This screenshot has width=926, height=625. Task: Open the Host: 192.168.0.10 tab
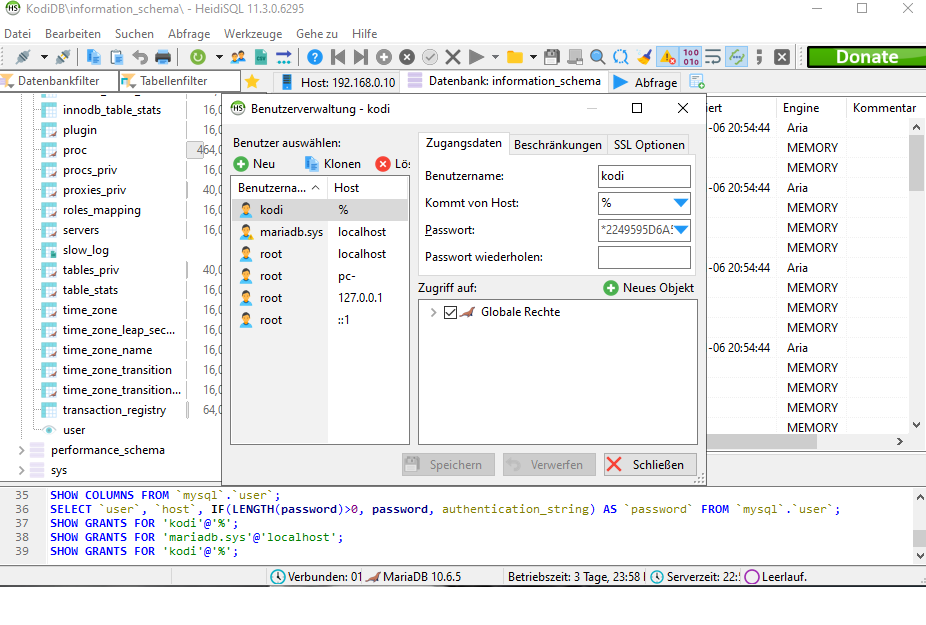click(338, 82)
